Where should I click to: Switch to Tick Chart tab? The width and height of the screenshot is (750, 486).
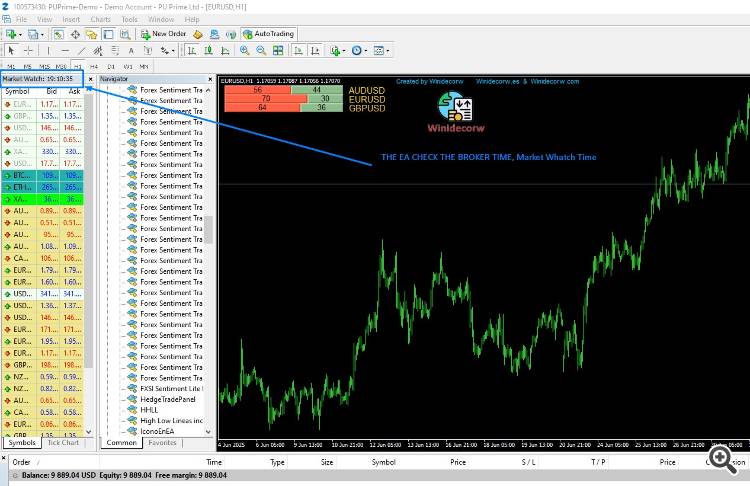[x=63, y=443]
